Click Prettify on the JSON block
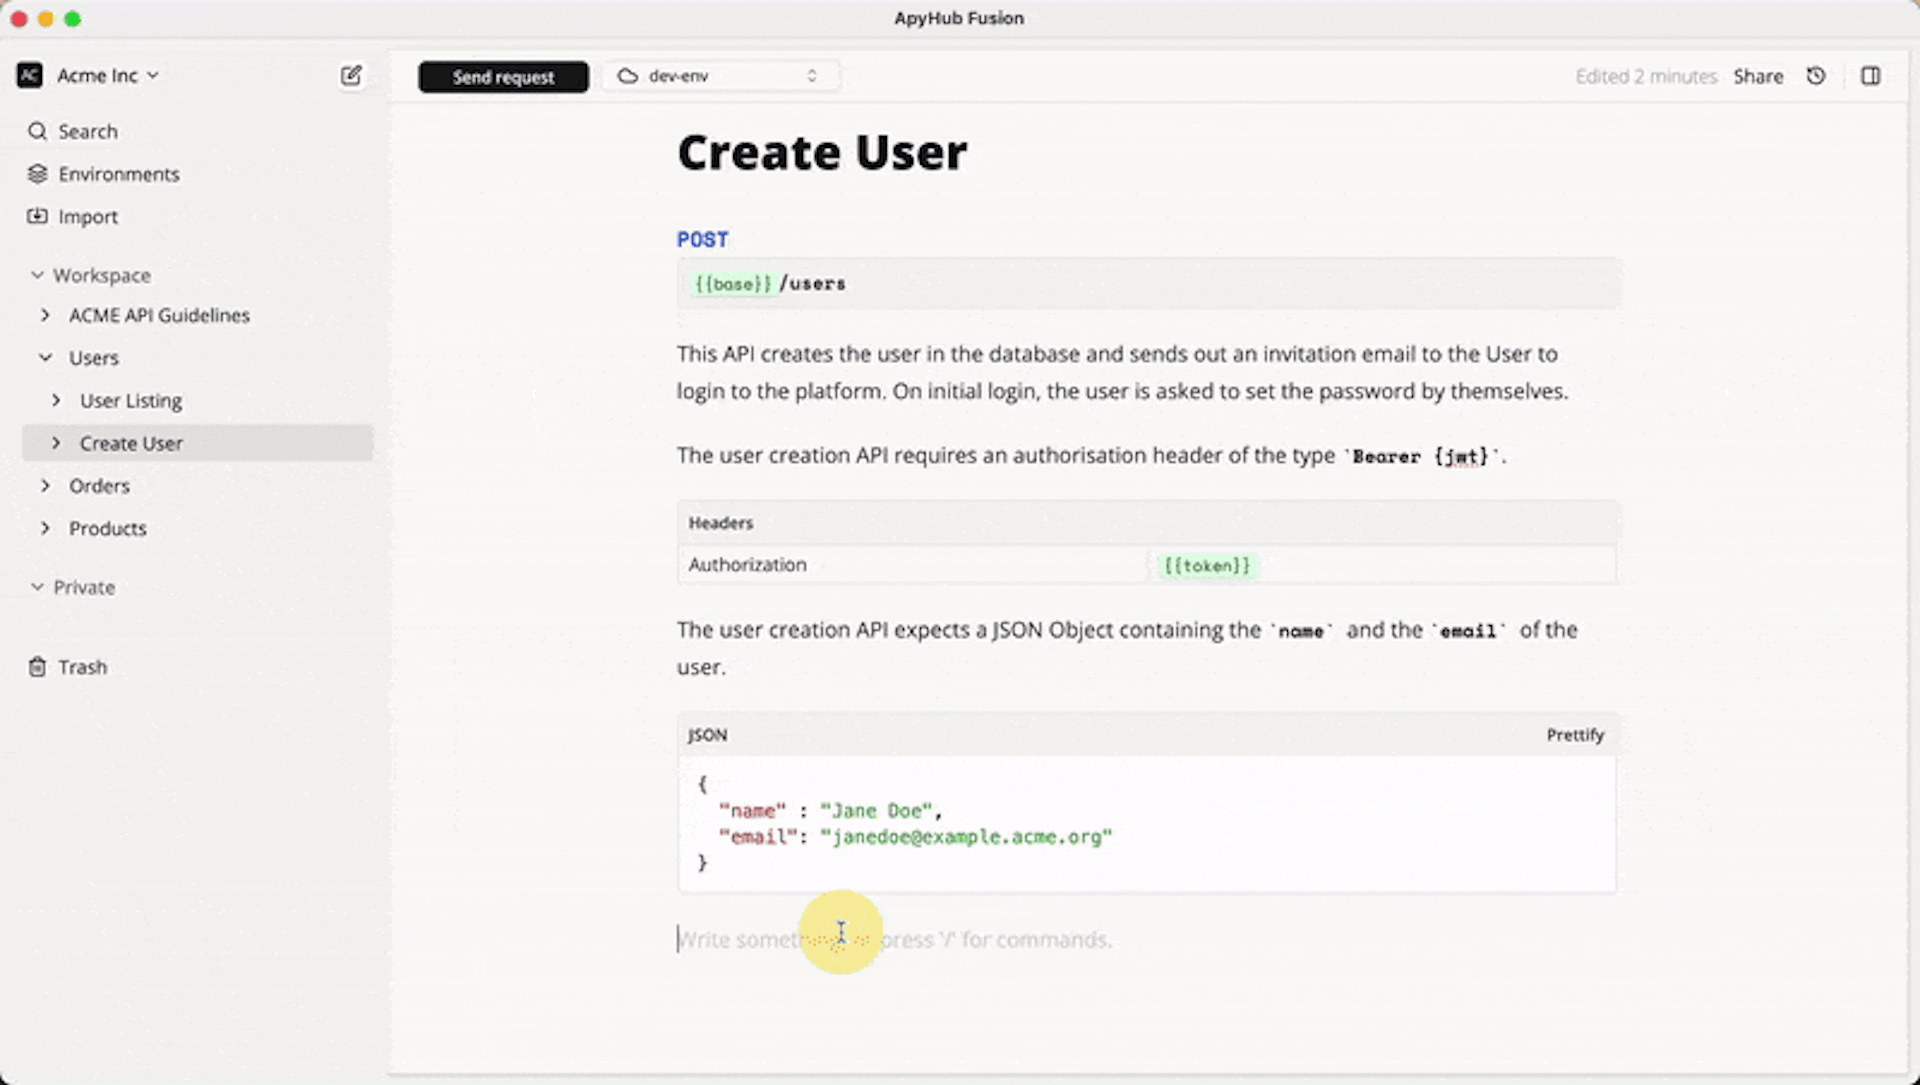The width and height of the screenshot is (1920, 1085). (x=1575, y=734)
